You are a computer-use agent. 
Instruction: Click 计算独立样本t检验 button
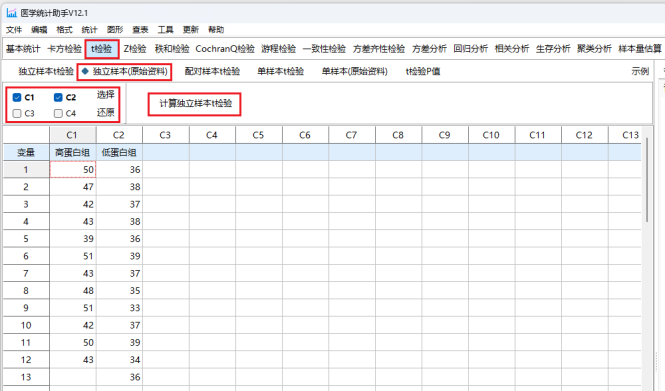tap(195, 104)
